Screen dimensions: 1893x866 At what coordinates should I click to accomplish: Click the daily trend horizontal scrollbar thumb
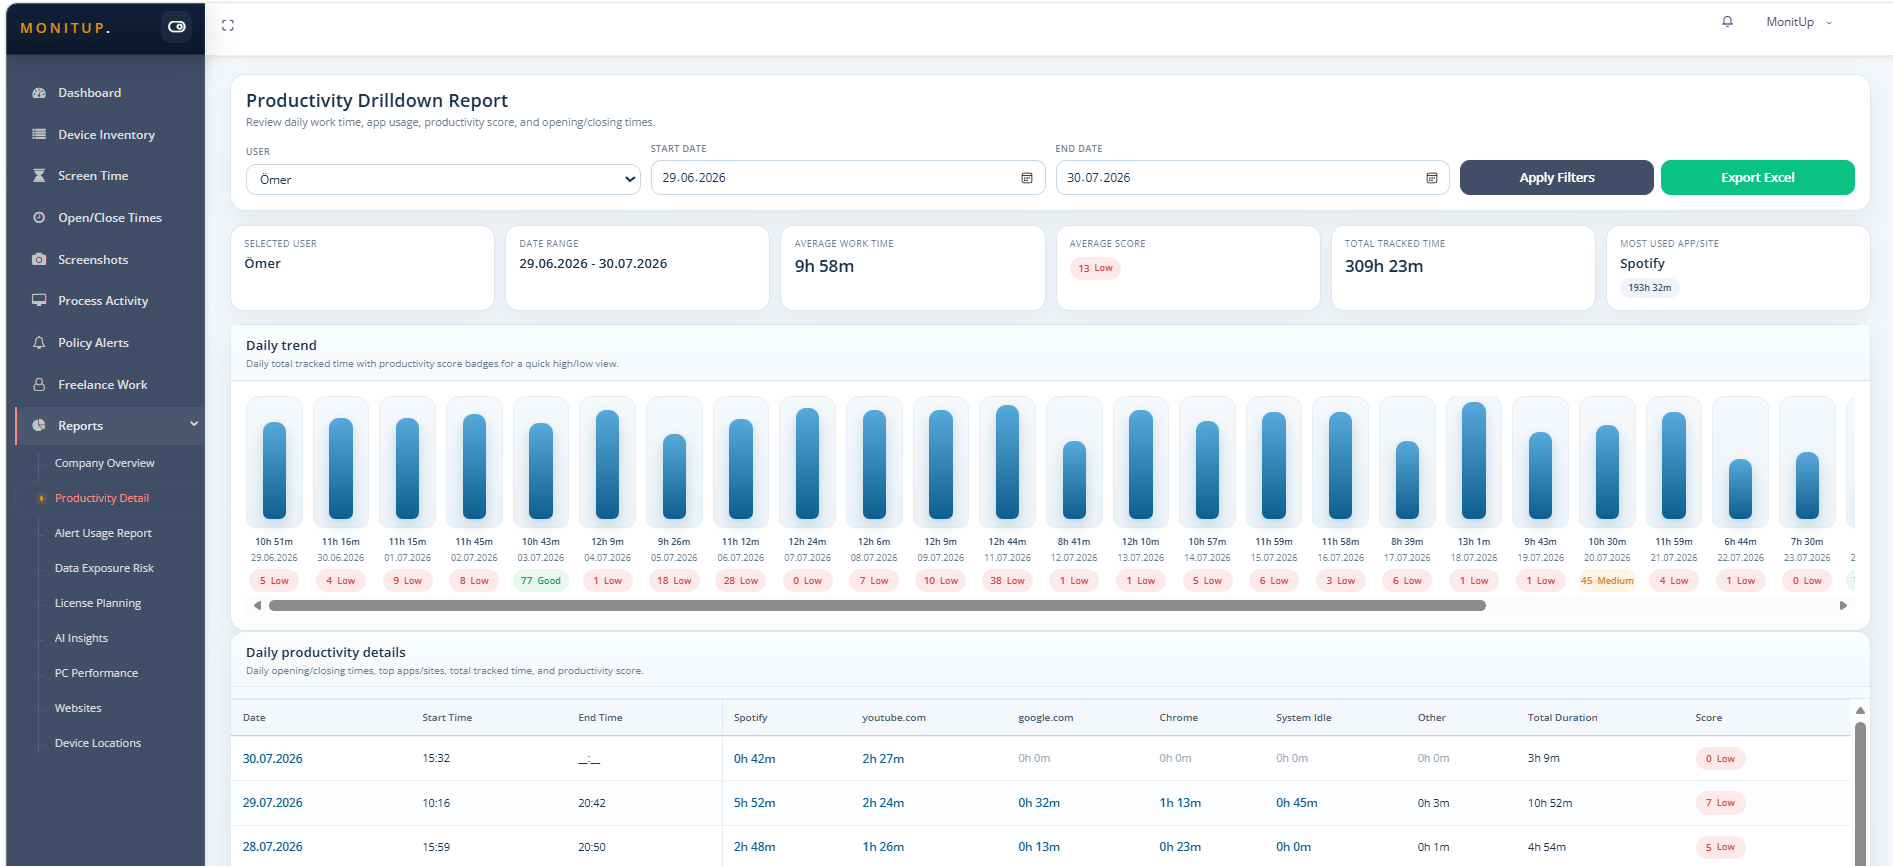tap(877, 605)
